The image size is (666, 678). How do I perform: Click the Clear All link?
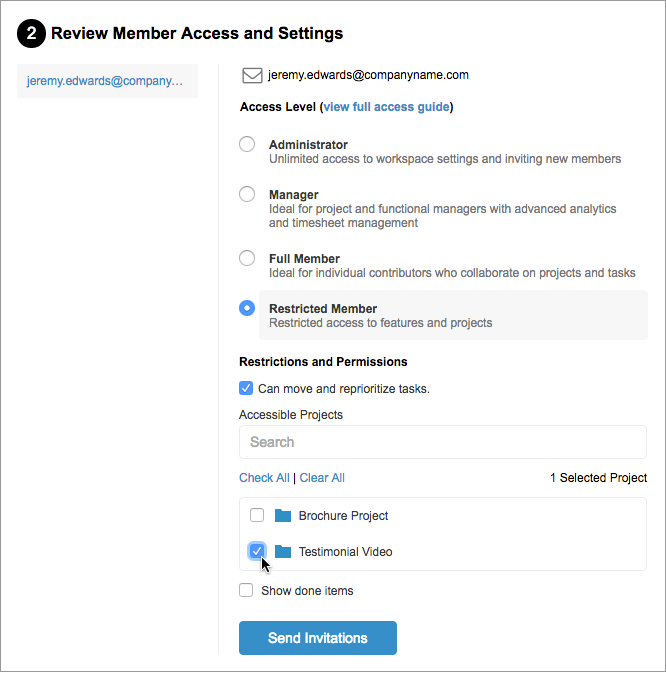[322, 478]
